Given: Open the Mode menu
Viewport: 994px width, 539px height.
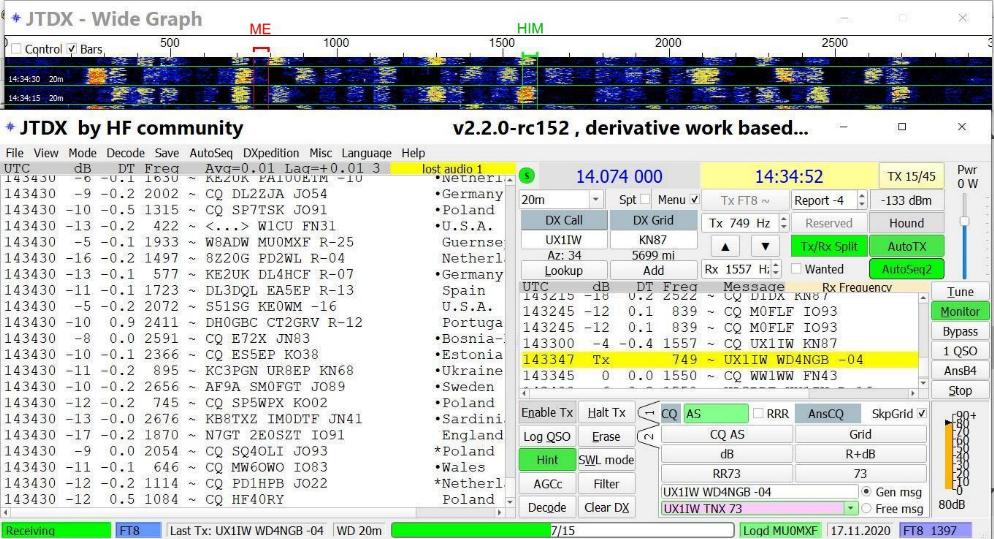Looking at the screenshot, I should click(x=82, y=153).
